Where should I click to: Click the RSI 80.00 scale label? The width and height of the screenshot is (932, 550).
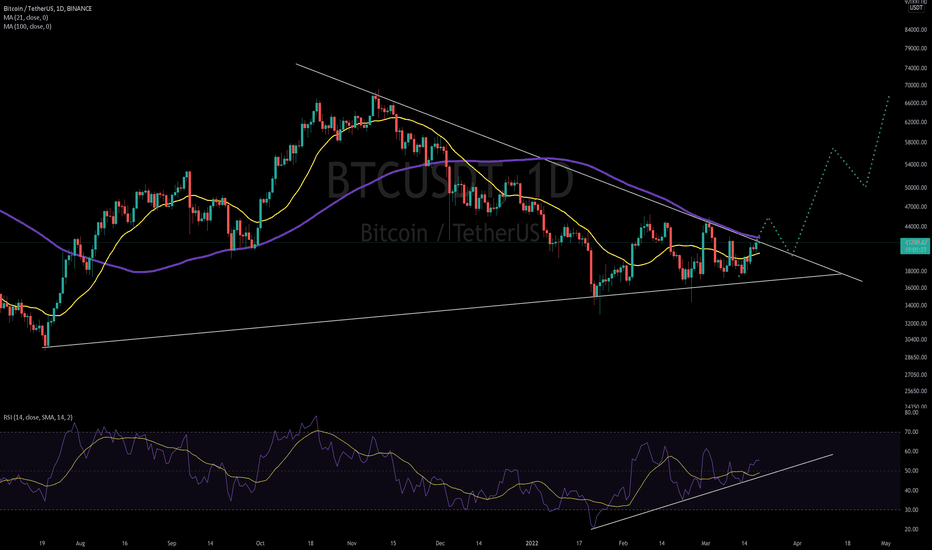click(x=911, y=413)
